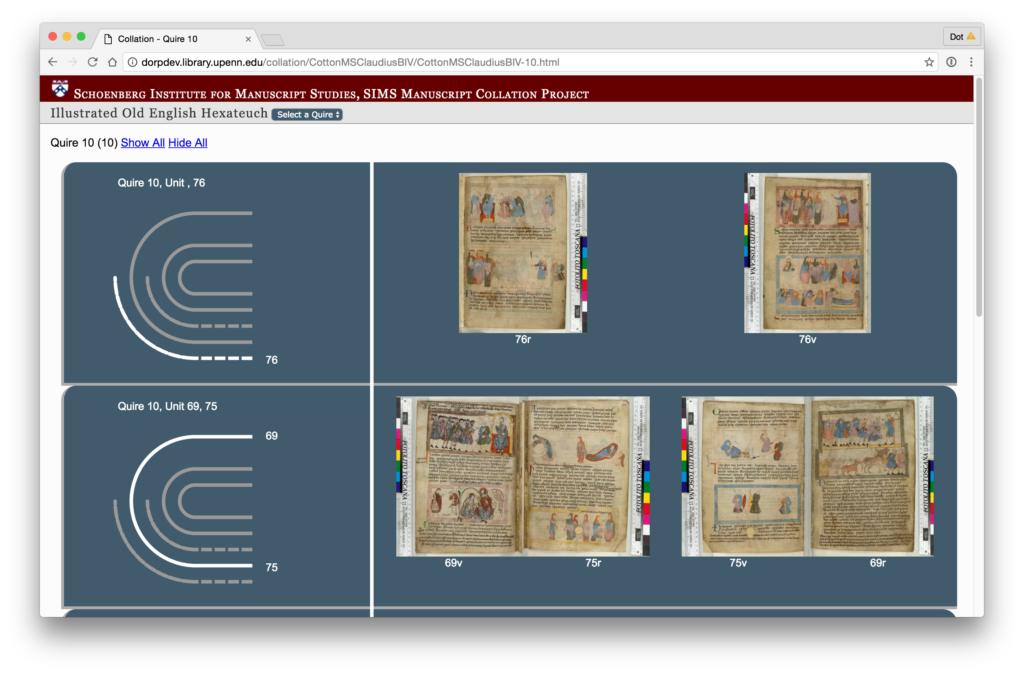
Task: Go back using the browser back arrow
Action: click(x=53, y=62)
